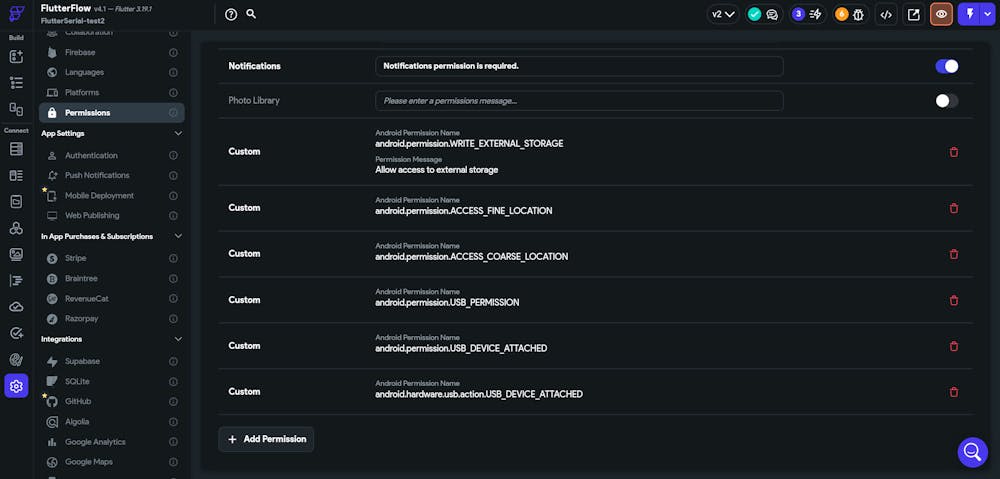Click the View Code icon
This screenshot has width=1000, height=479.
click(x=885, y=14)
